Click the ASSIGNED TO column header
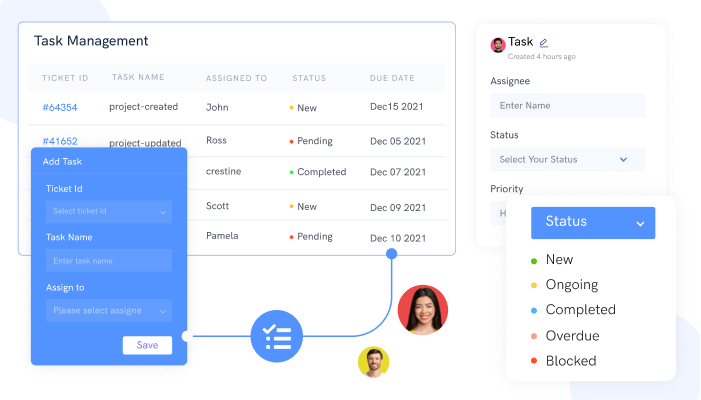This screenshot has height=400, width=701. (x=236, y=78)
